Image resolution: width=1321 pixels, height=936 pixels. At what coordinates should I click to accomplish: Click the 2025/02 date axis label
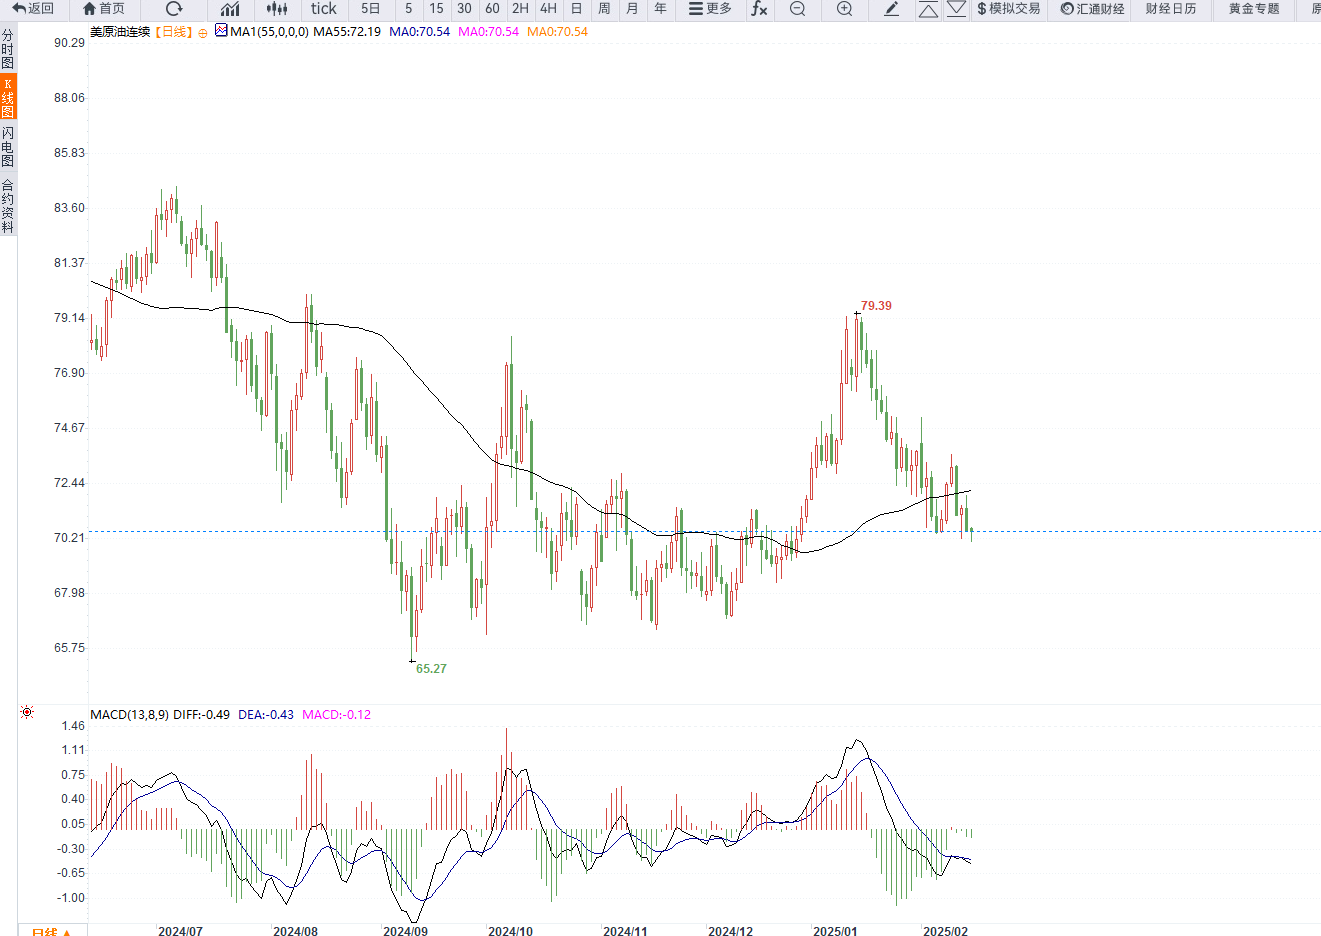coord(945,931)
